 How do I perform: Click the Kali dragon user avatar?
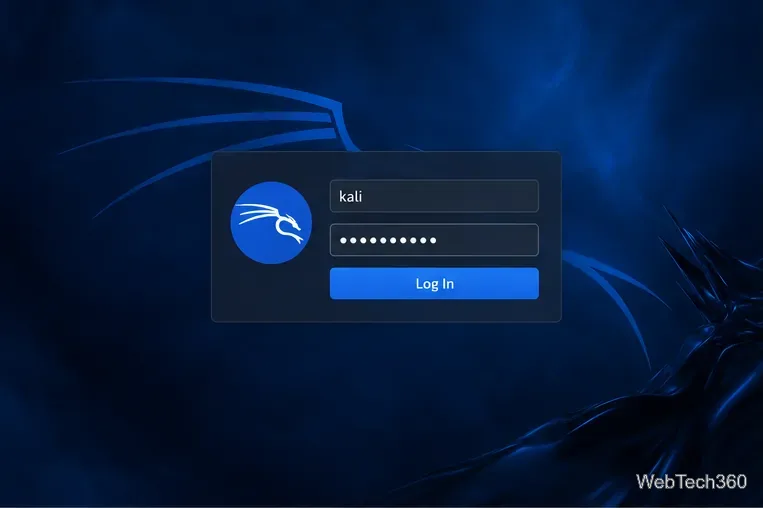(x=271, y=223)
